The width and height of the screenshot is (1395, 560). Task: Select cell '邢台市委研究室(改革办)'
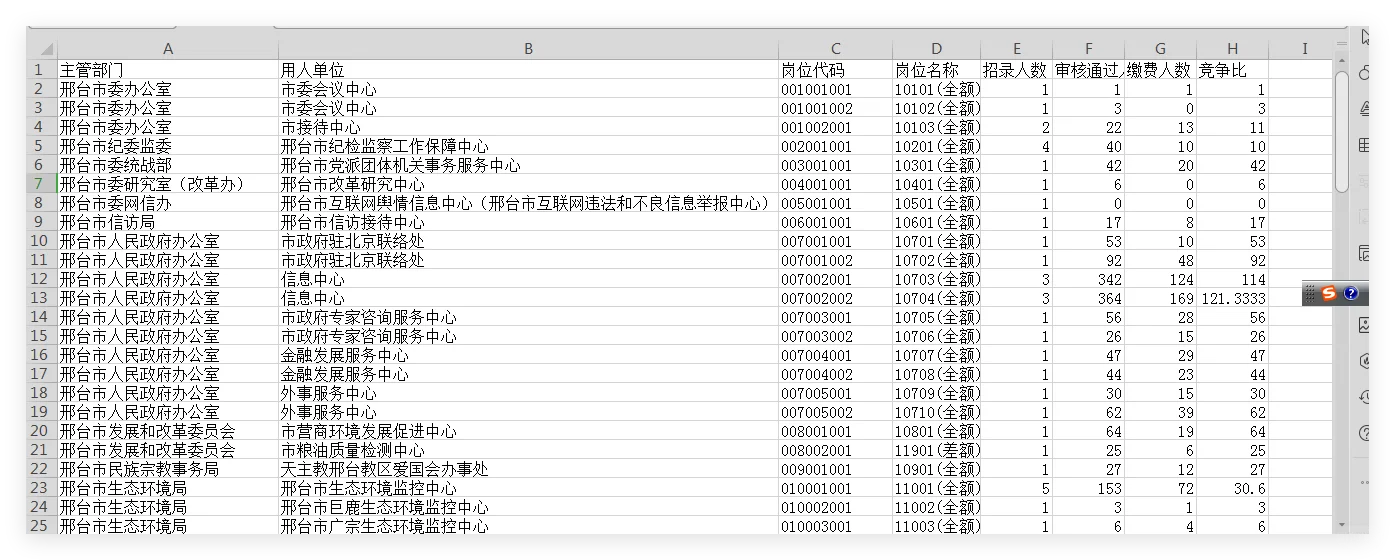coord(168,184)
